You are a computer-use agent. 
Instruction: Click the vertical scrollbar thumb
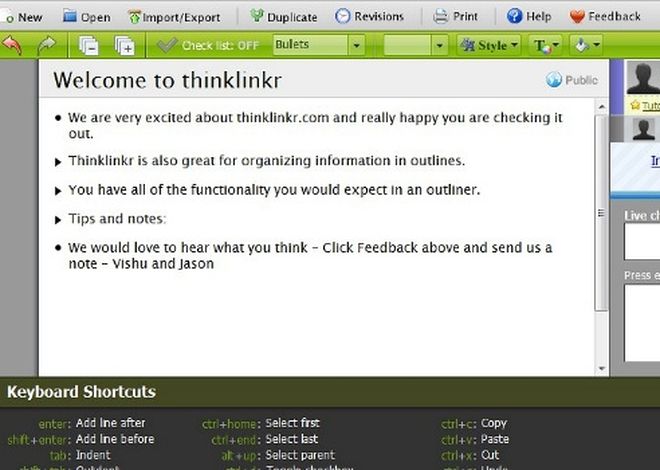coord(602,213)
